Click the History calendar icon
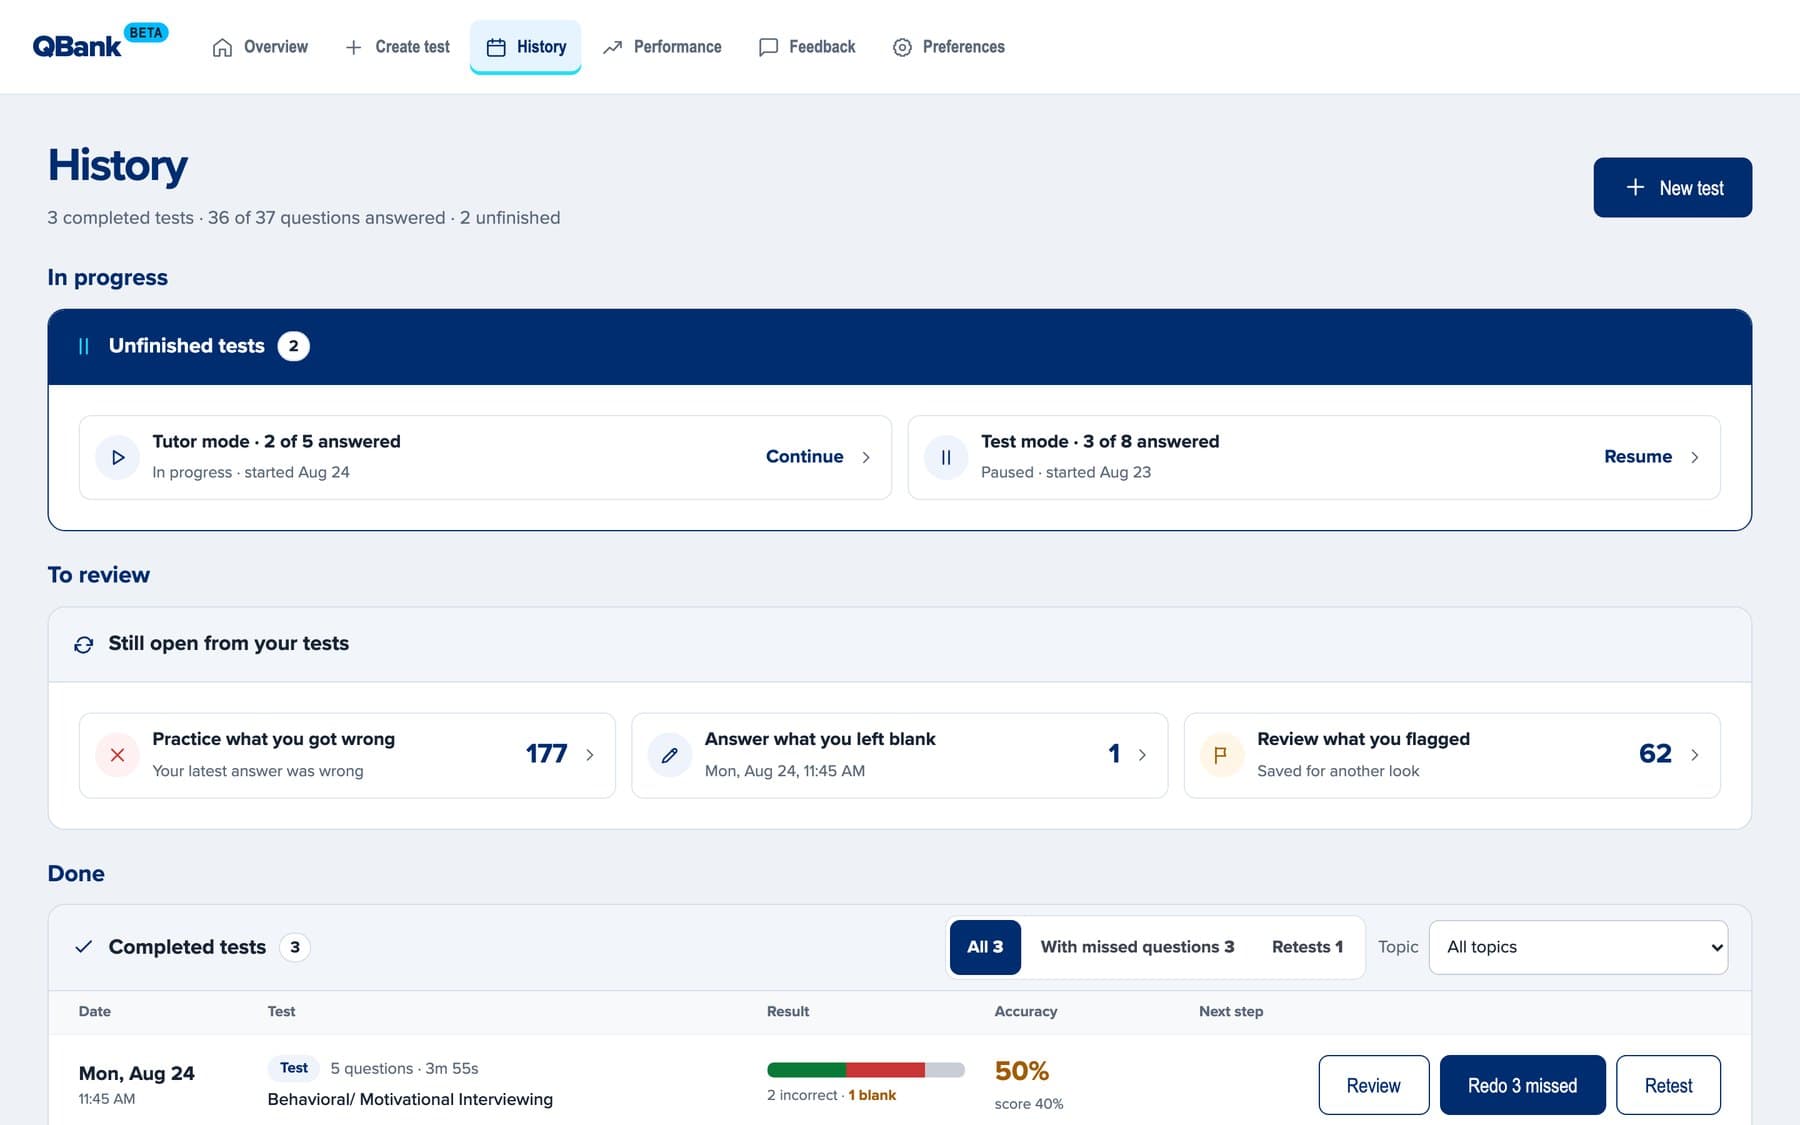1800x1125 pixels. pos(496,47)
